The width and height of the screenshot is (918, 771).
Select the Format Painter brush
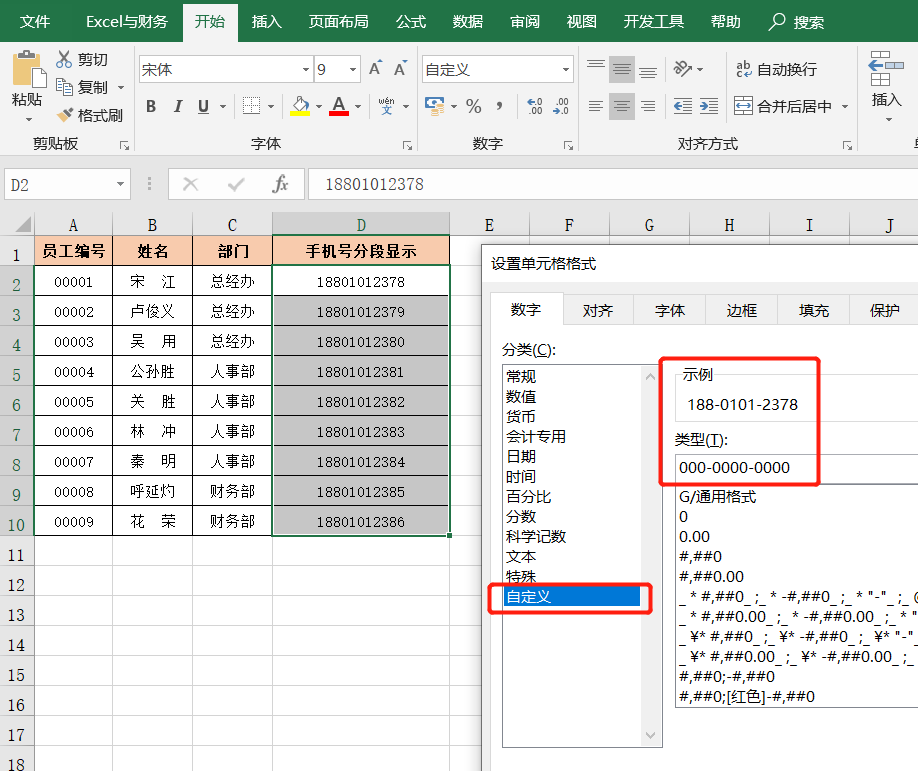coord(64,115)
